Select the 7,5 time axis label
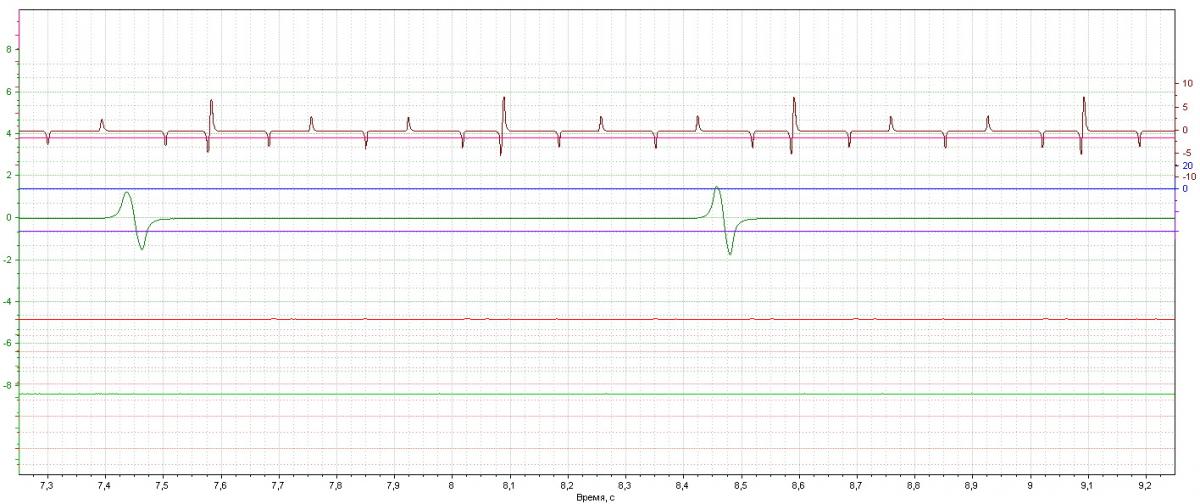Image resolution: width=1200 pixels, height=504 pixels. [x=163, y=485]
